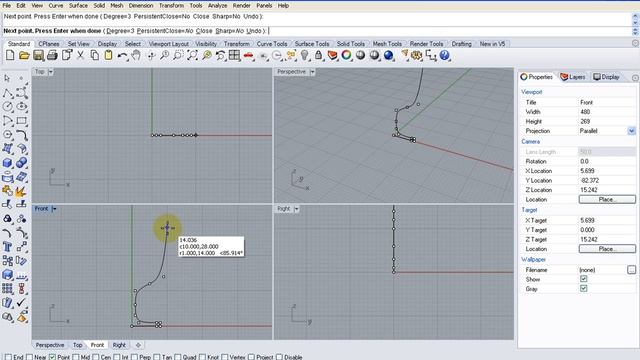This screenshot has width=640, height=360.
Task: Click Place button for camera location
Action: [x=607, y=200]
